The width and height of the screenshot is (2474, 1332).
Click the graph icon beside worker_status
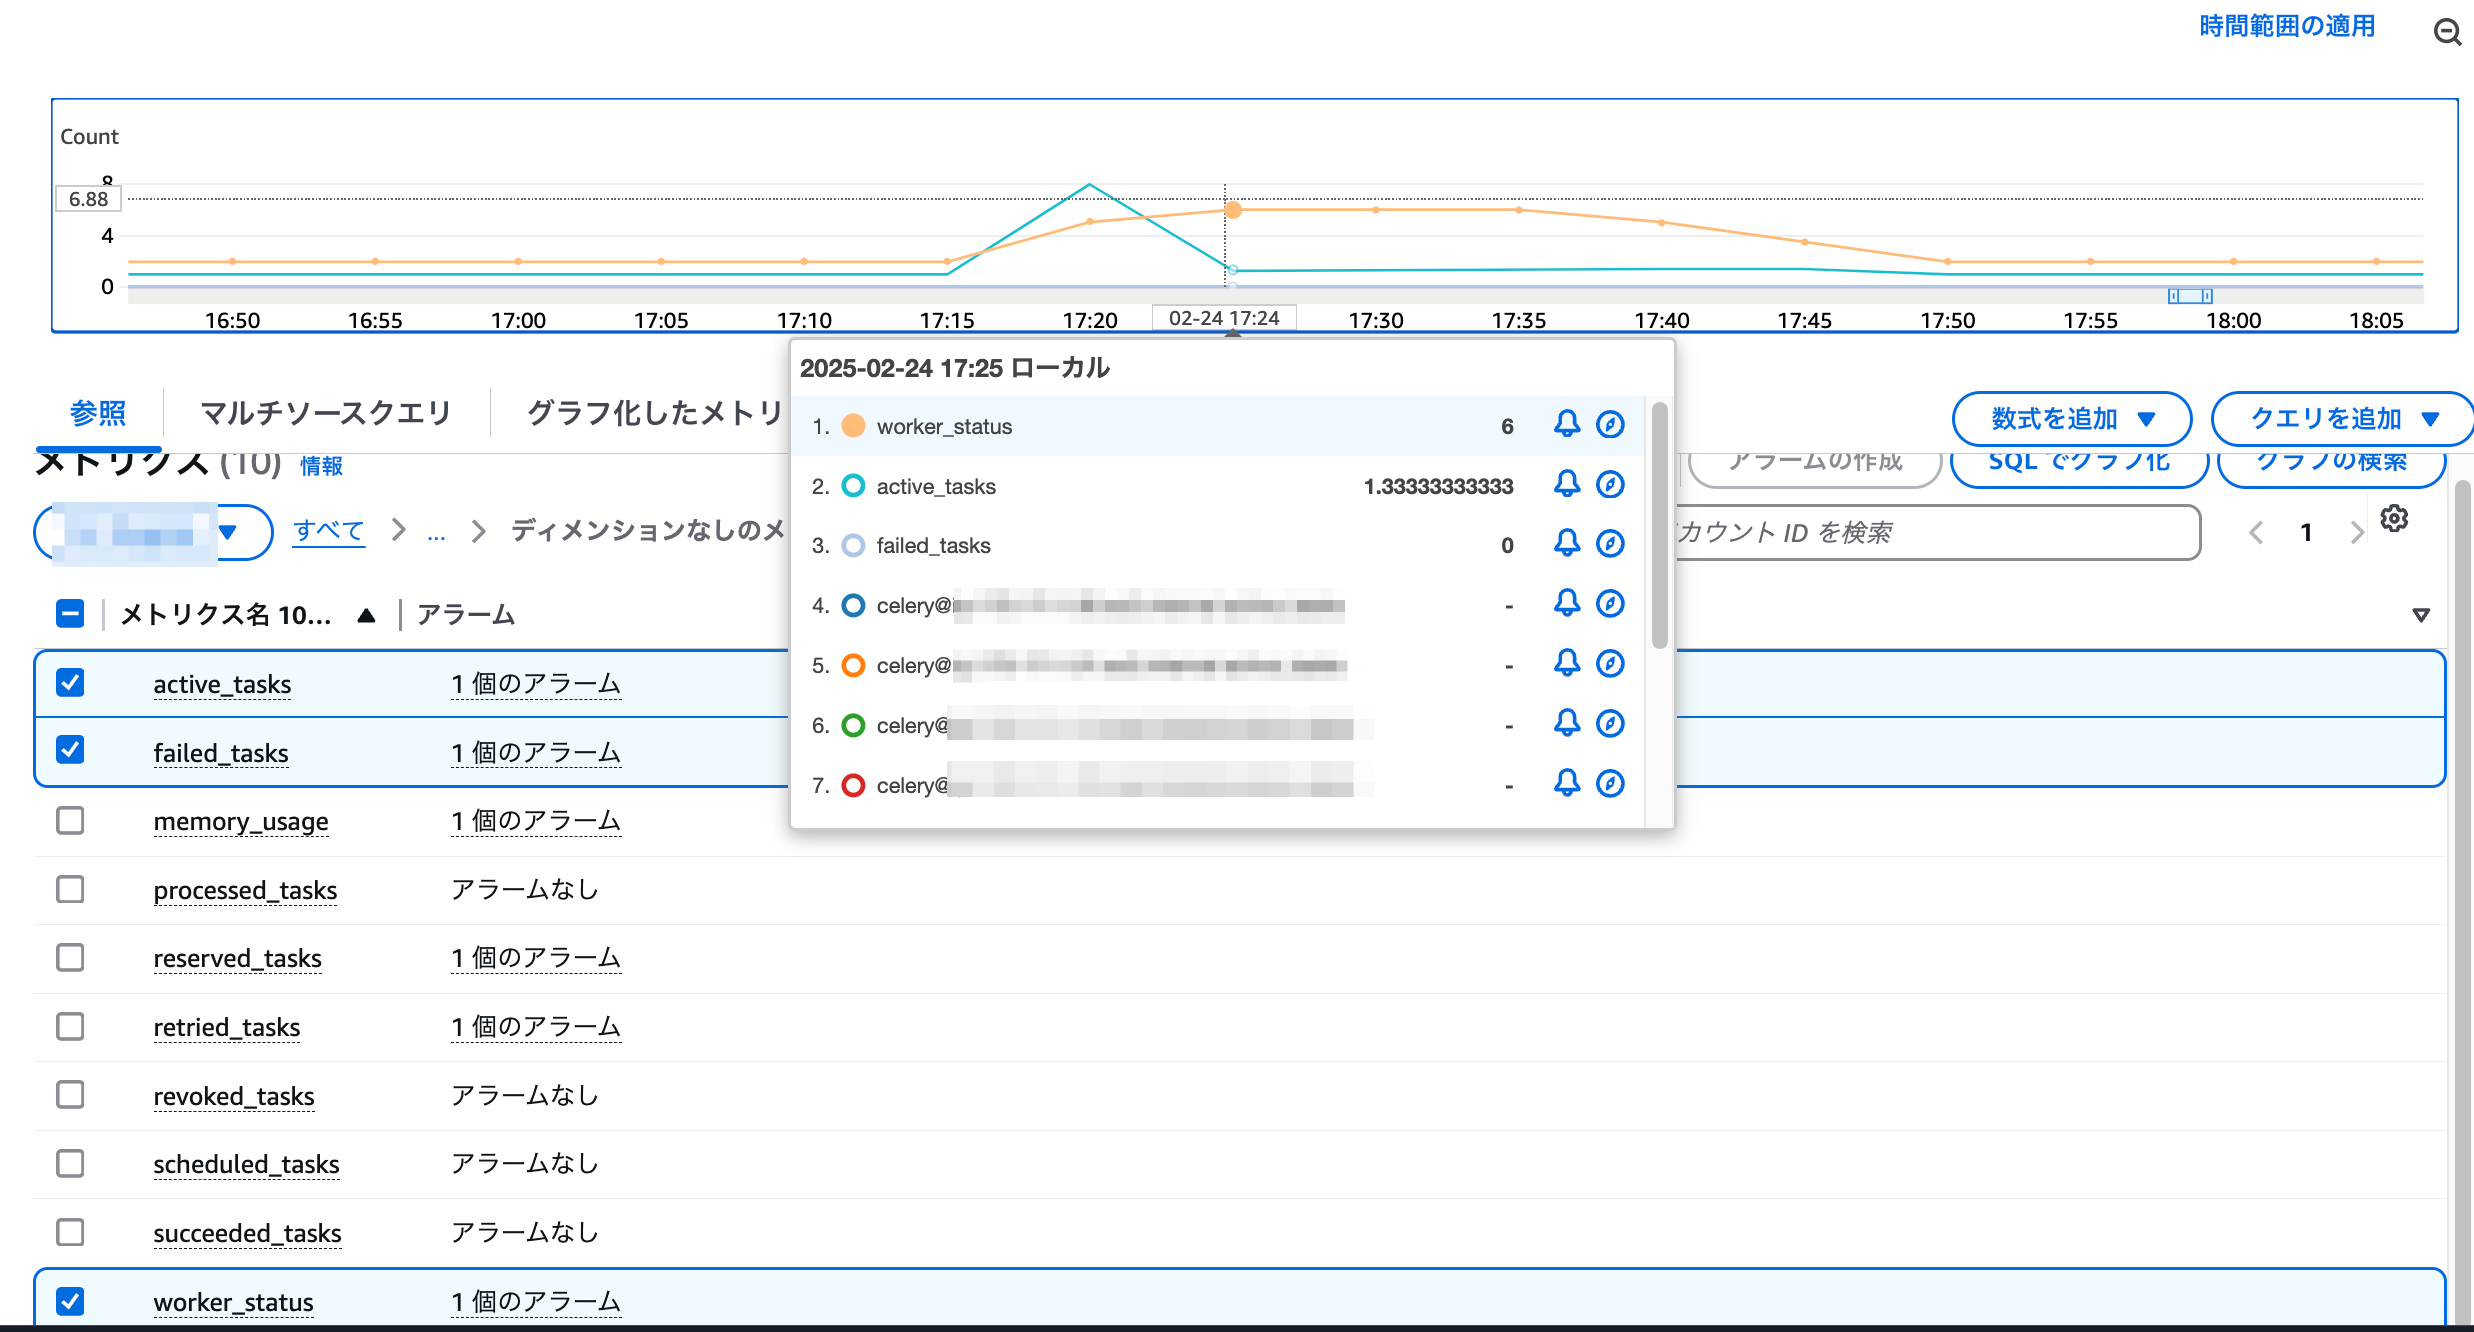[x=1611, y=425]
